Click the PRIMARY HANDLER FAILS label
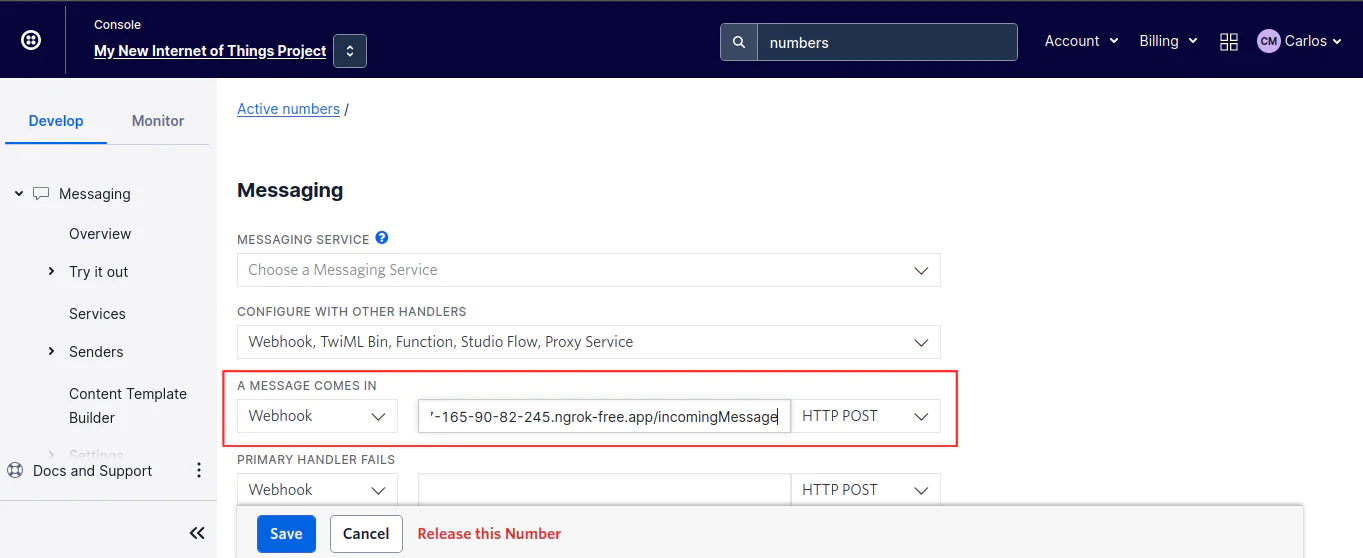This screenshot has height=558, width=1363. coord(316,460)
